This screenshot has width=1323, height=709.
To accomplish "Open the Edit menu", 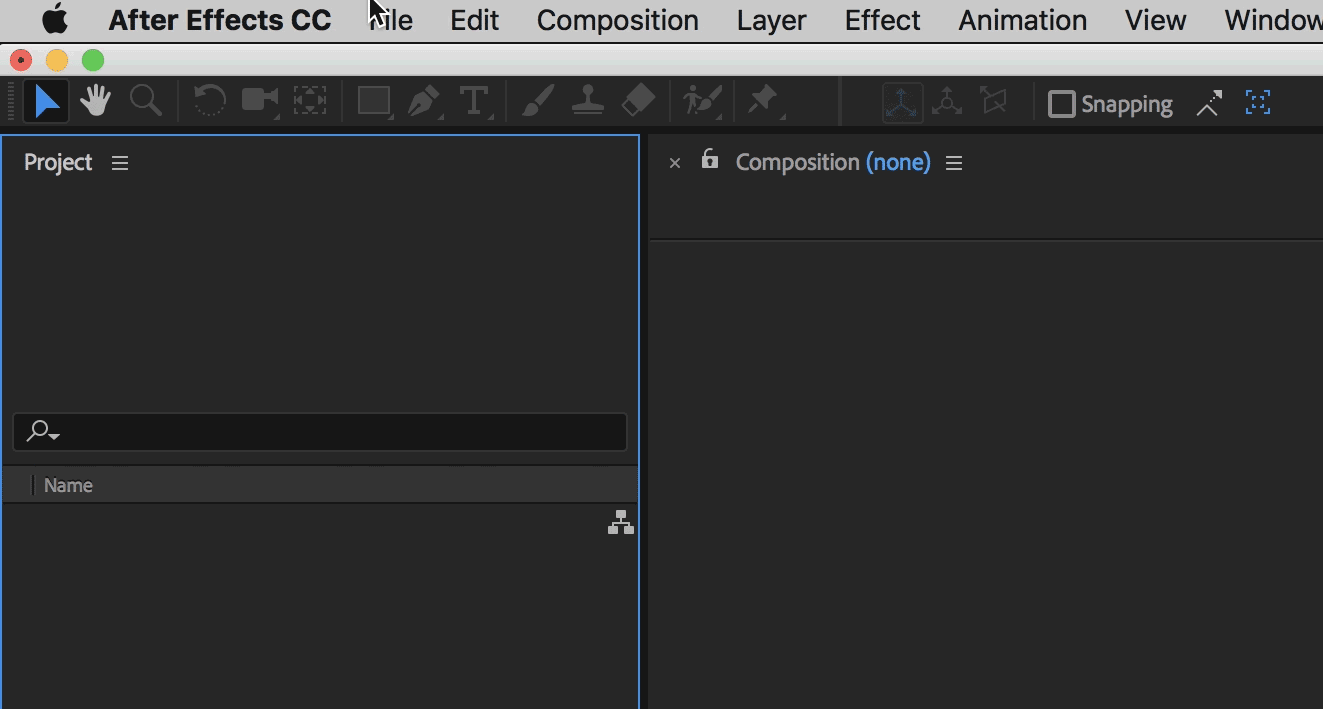I will [474, 20].
